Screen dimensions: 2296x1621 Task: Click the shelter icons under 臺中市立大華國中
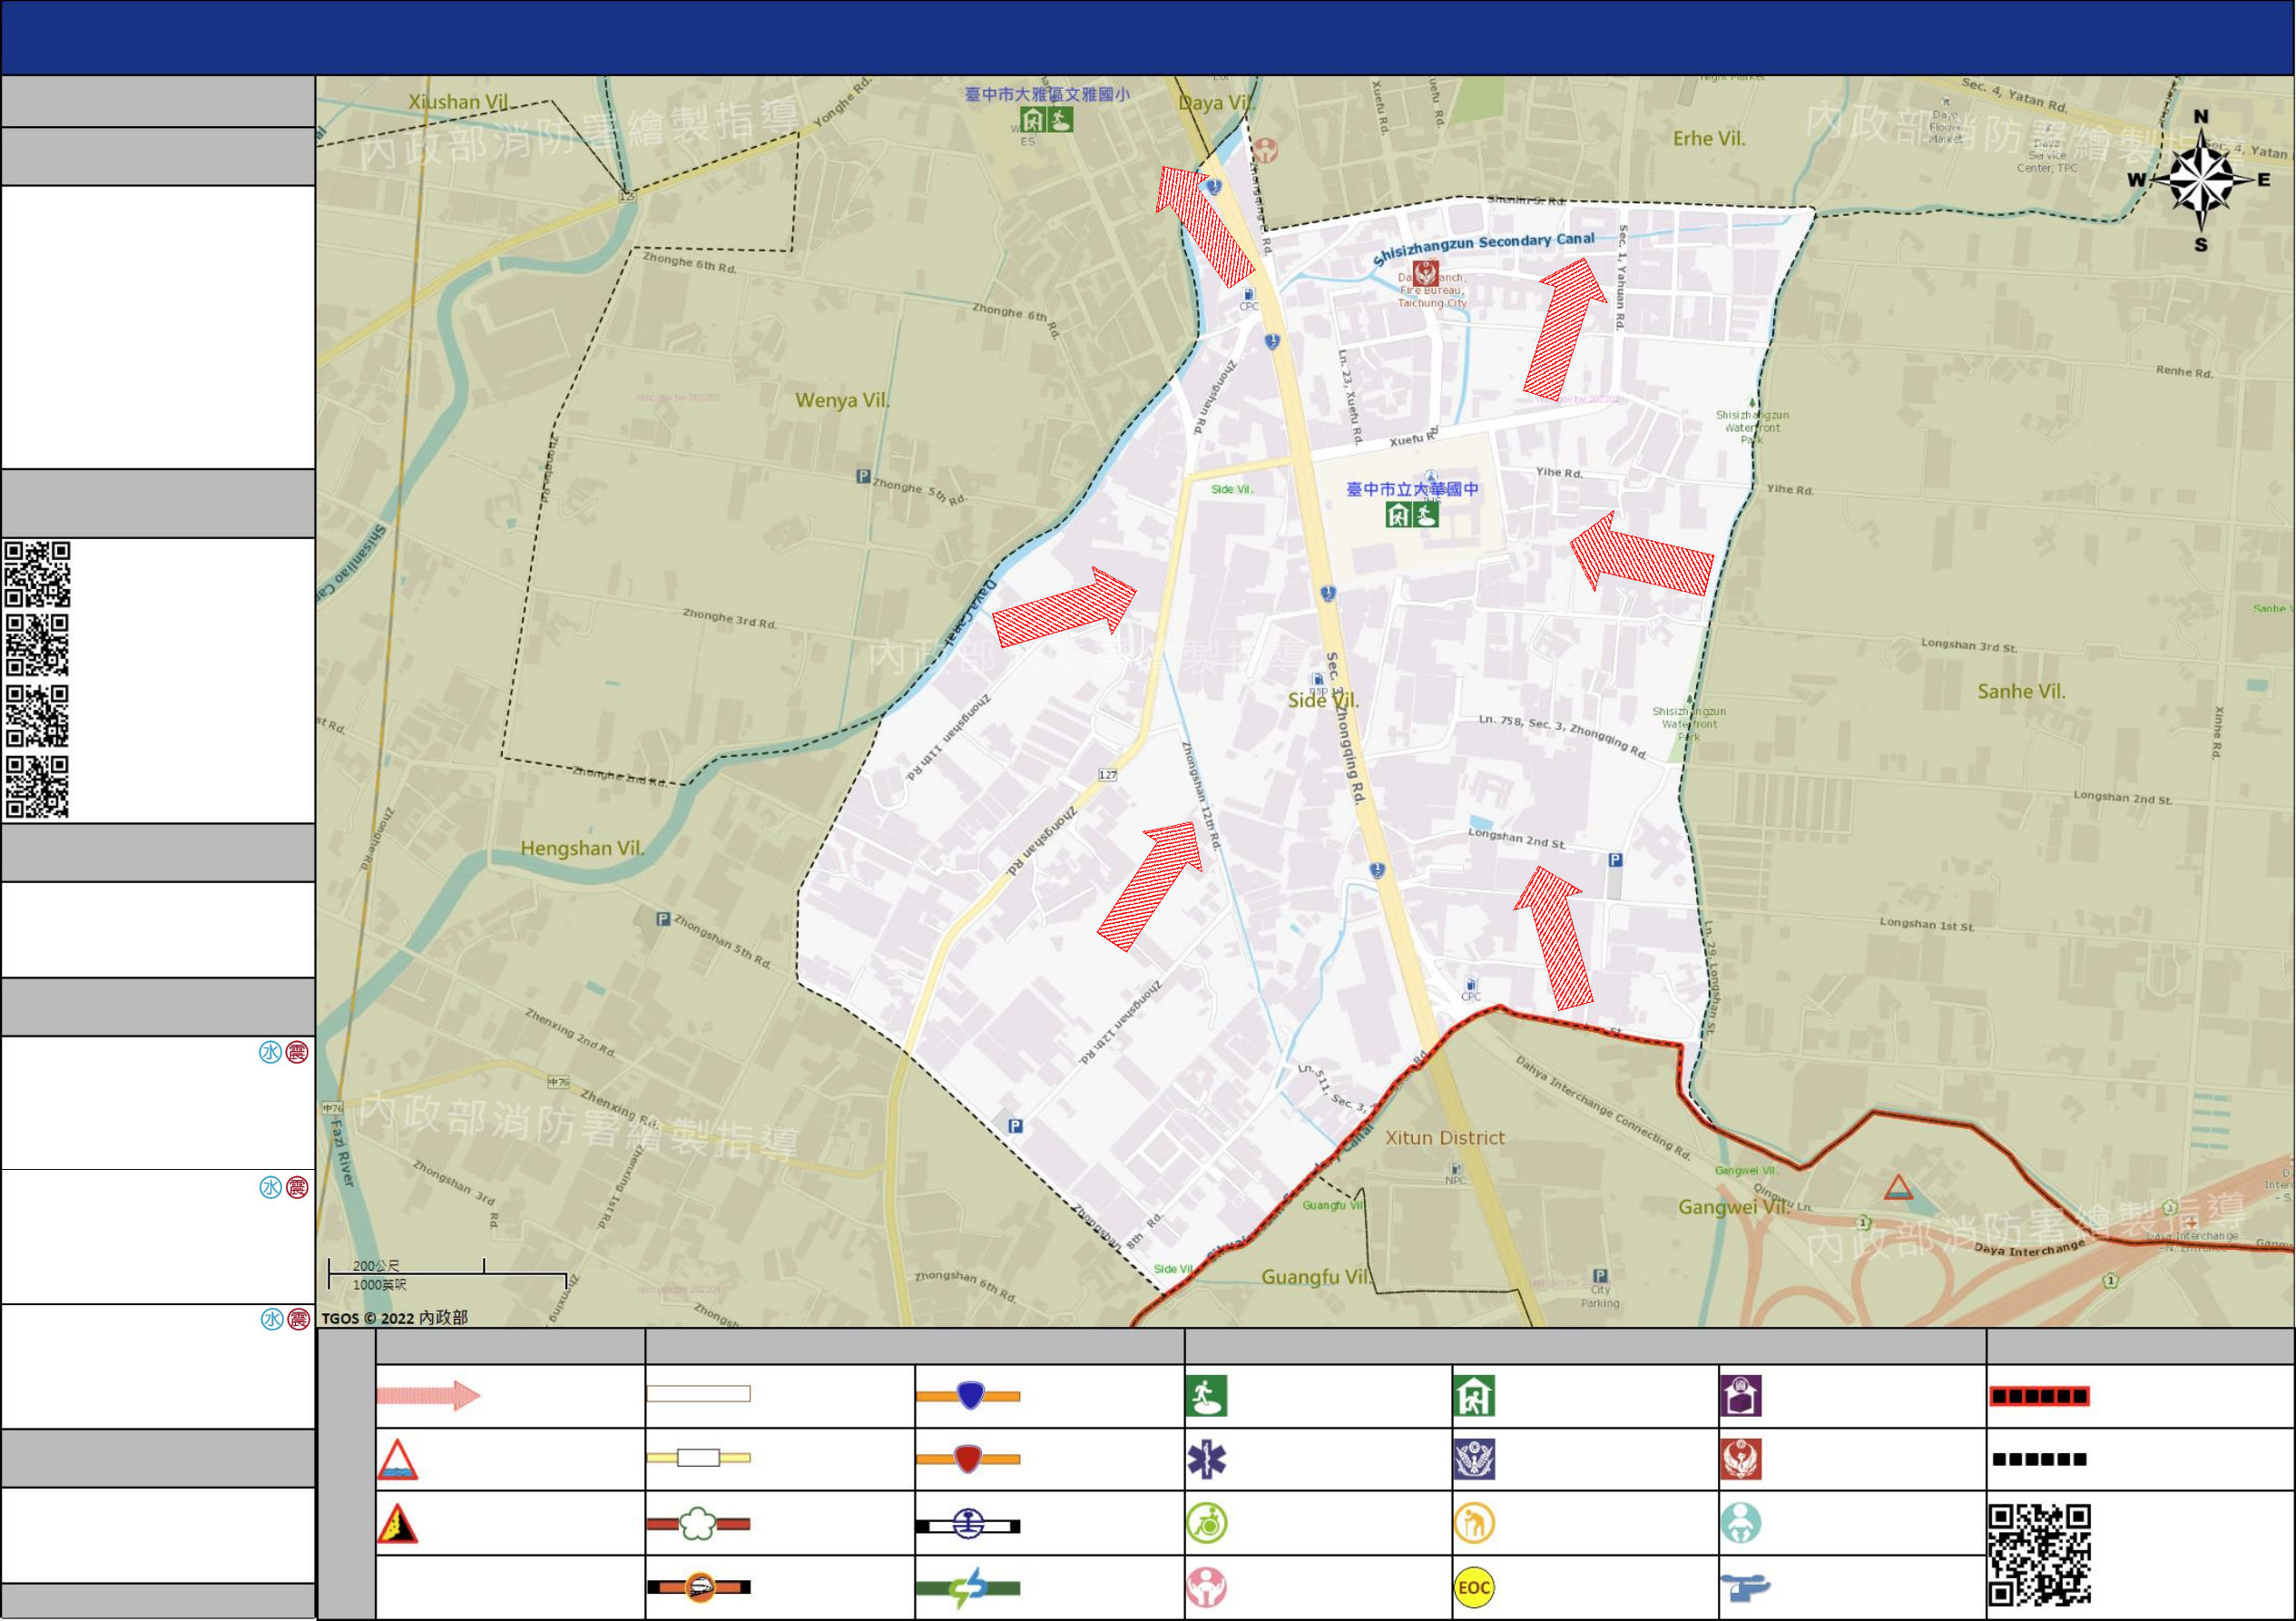tap(1412, 515)
